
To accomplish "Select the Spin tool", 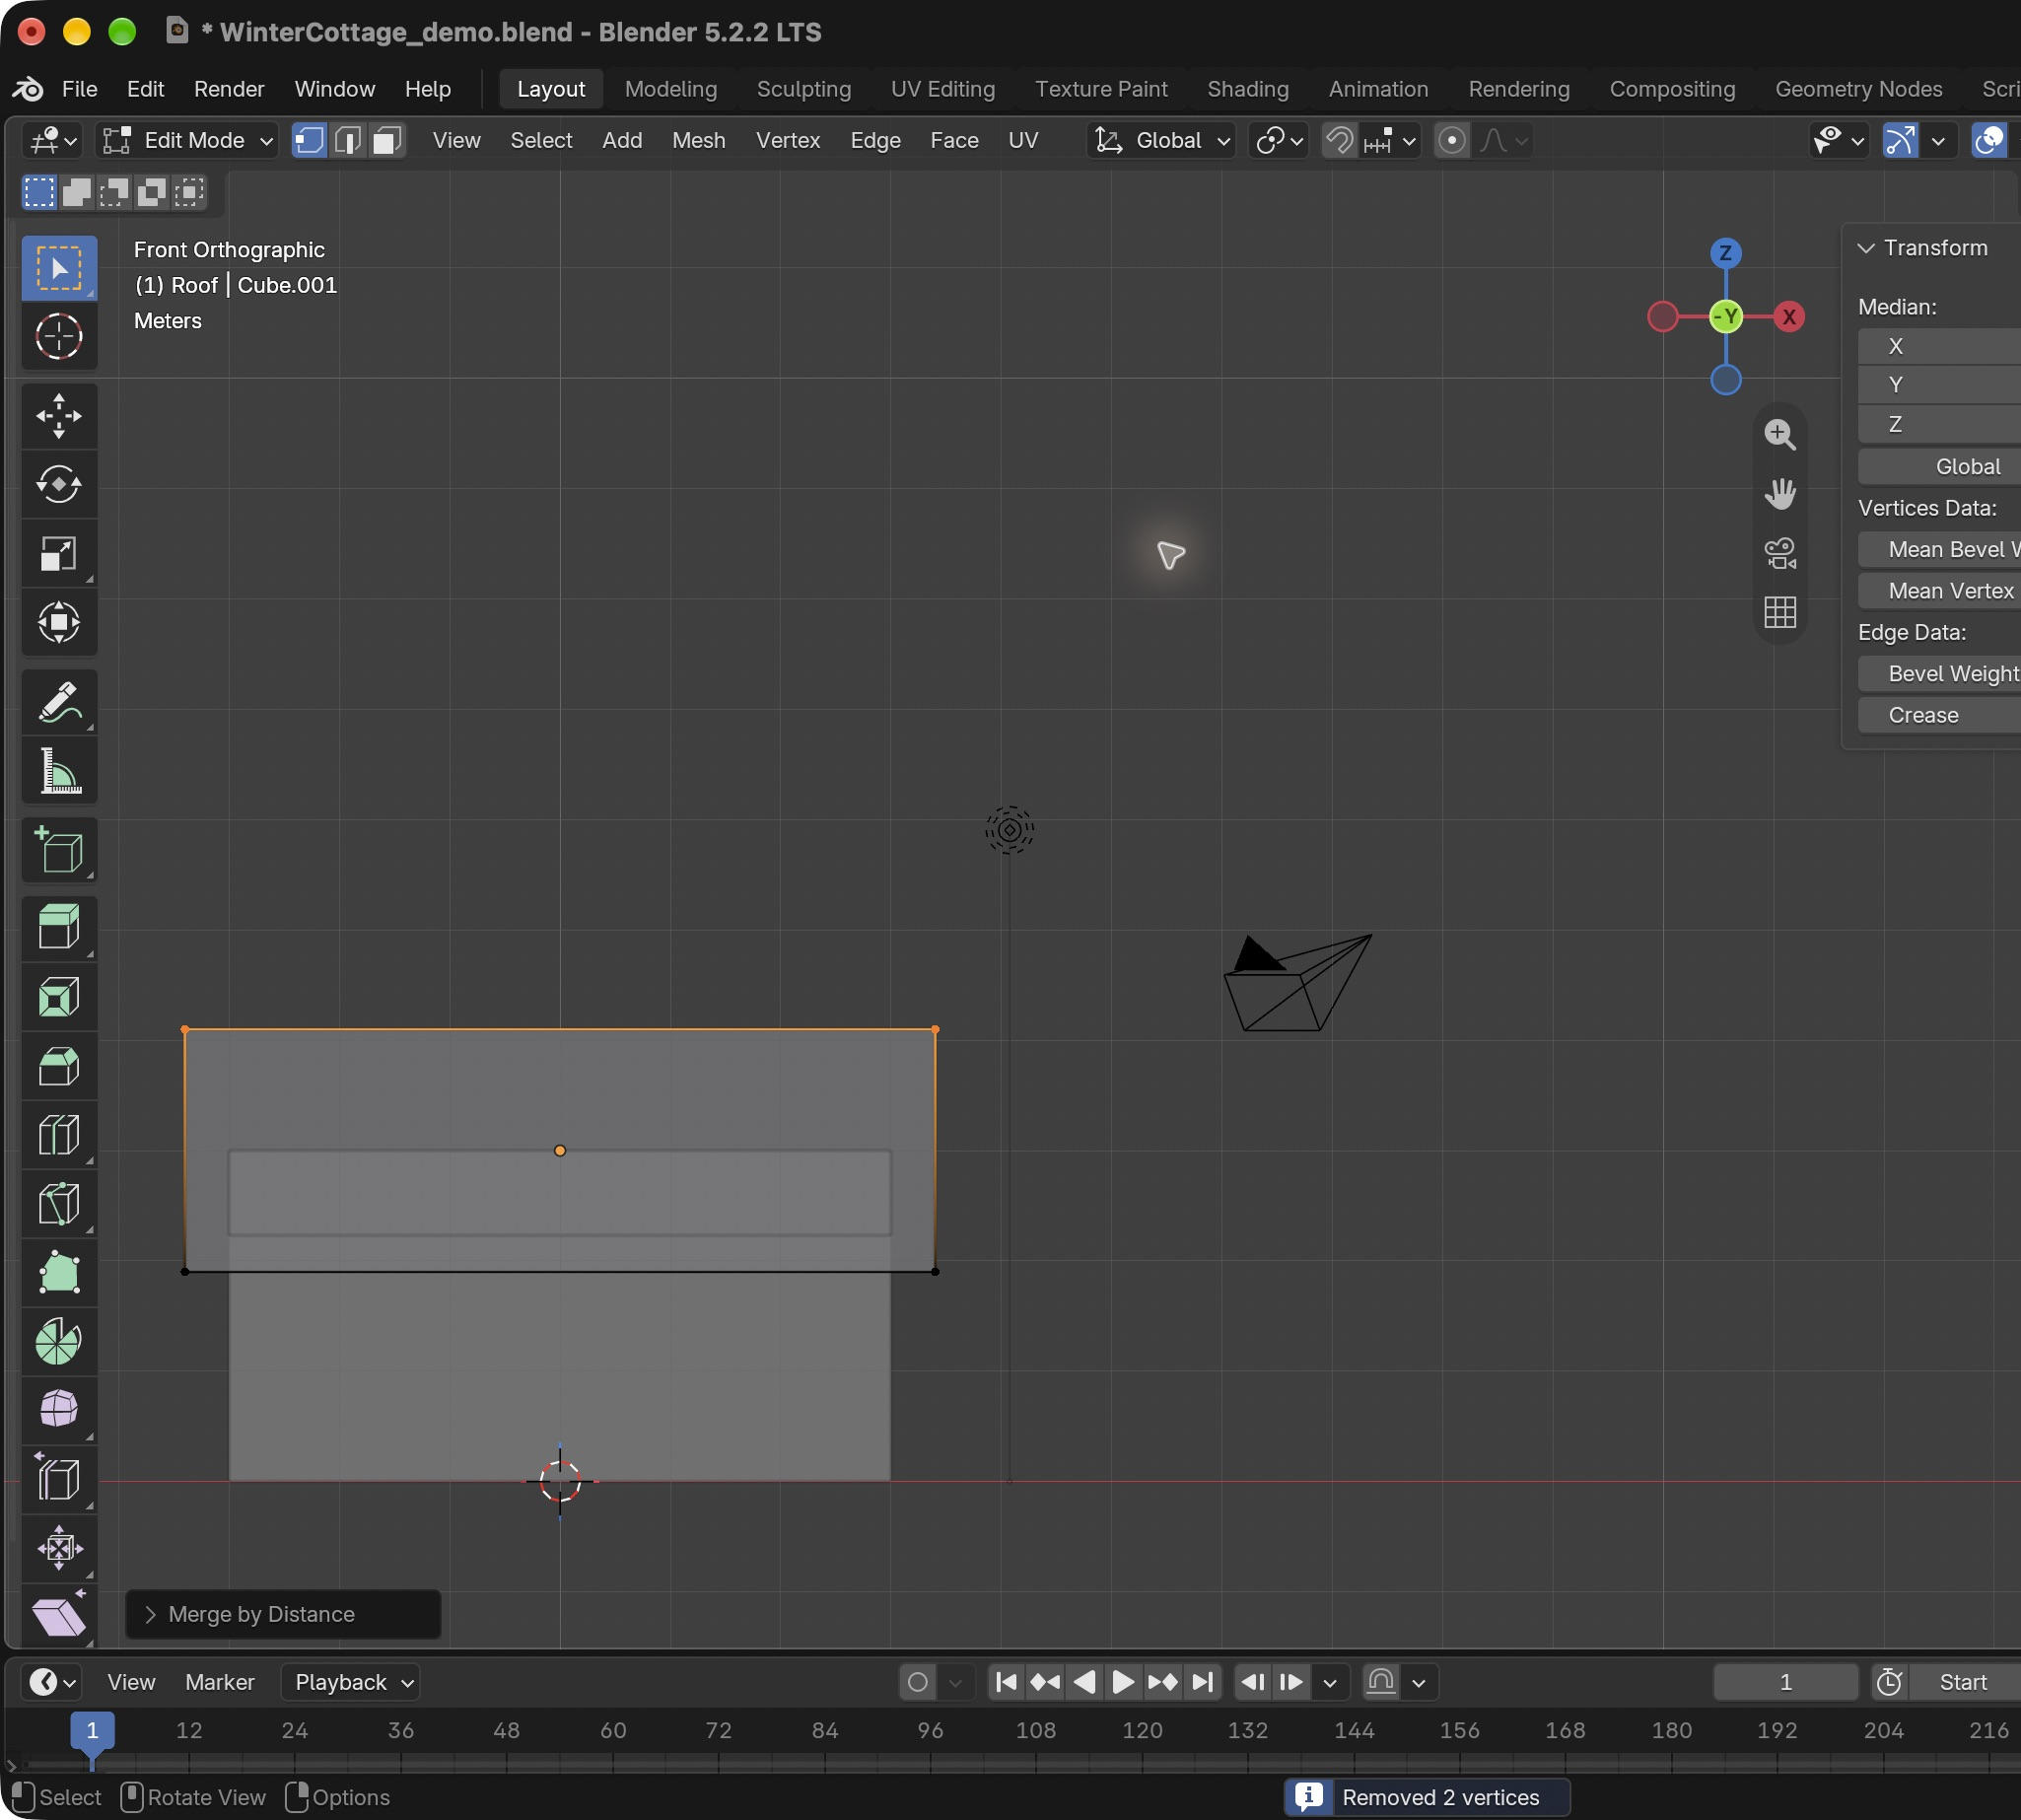I will 59,1342.
